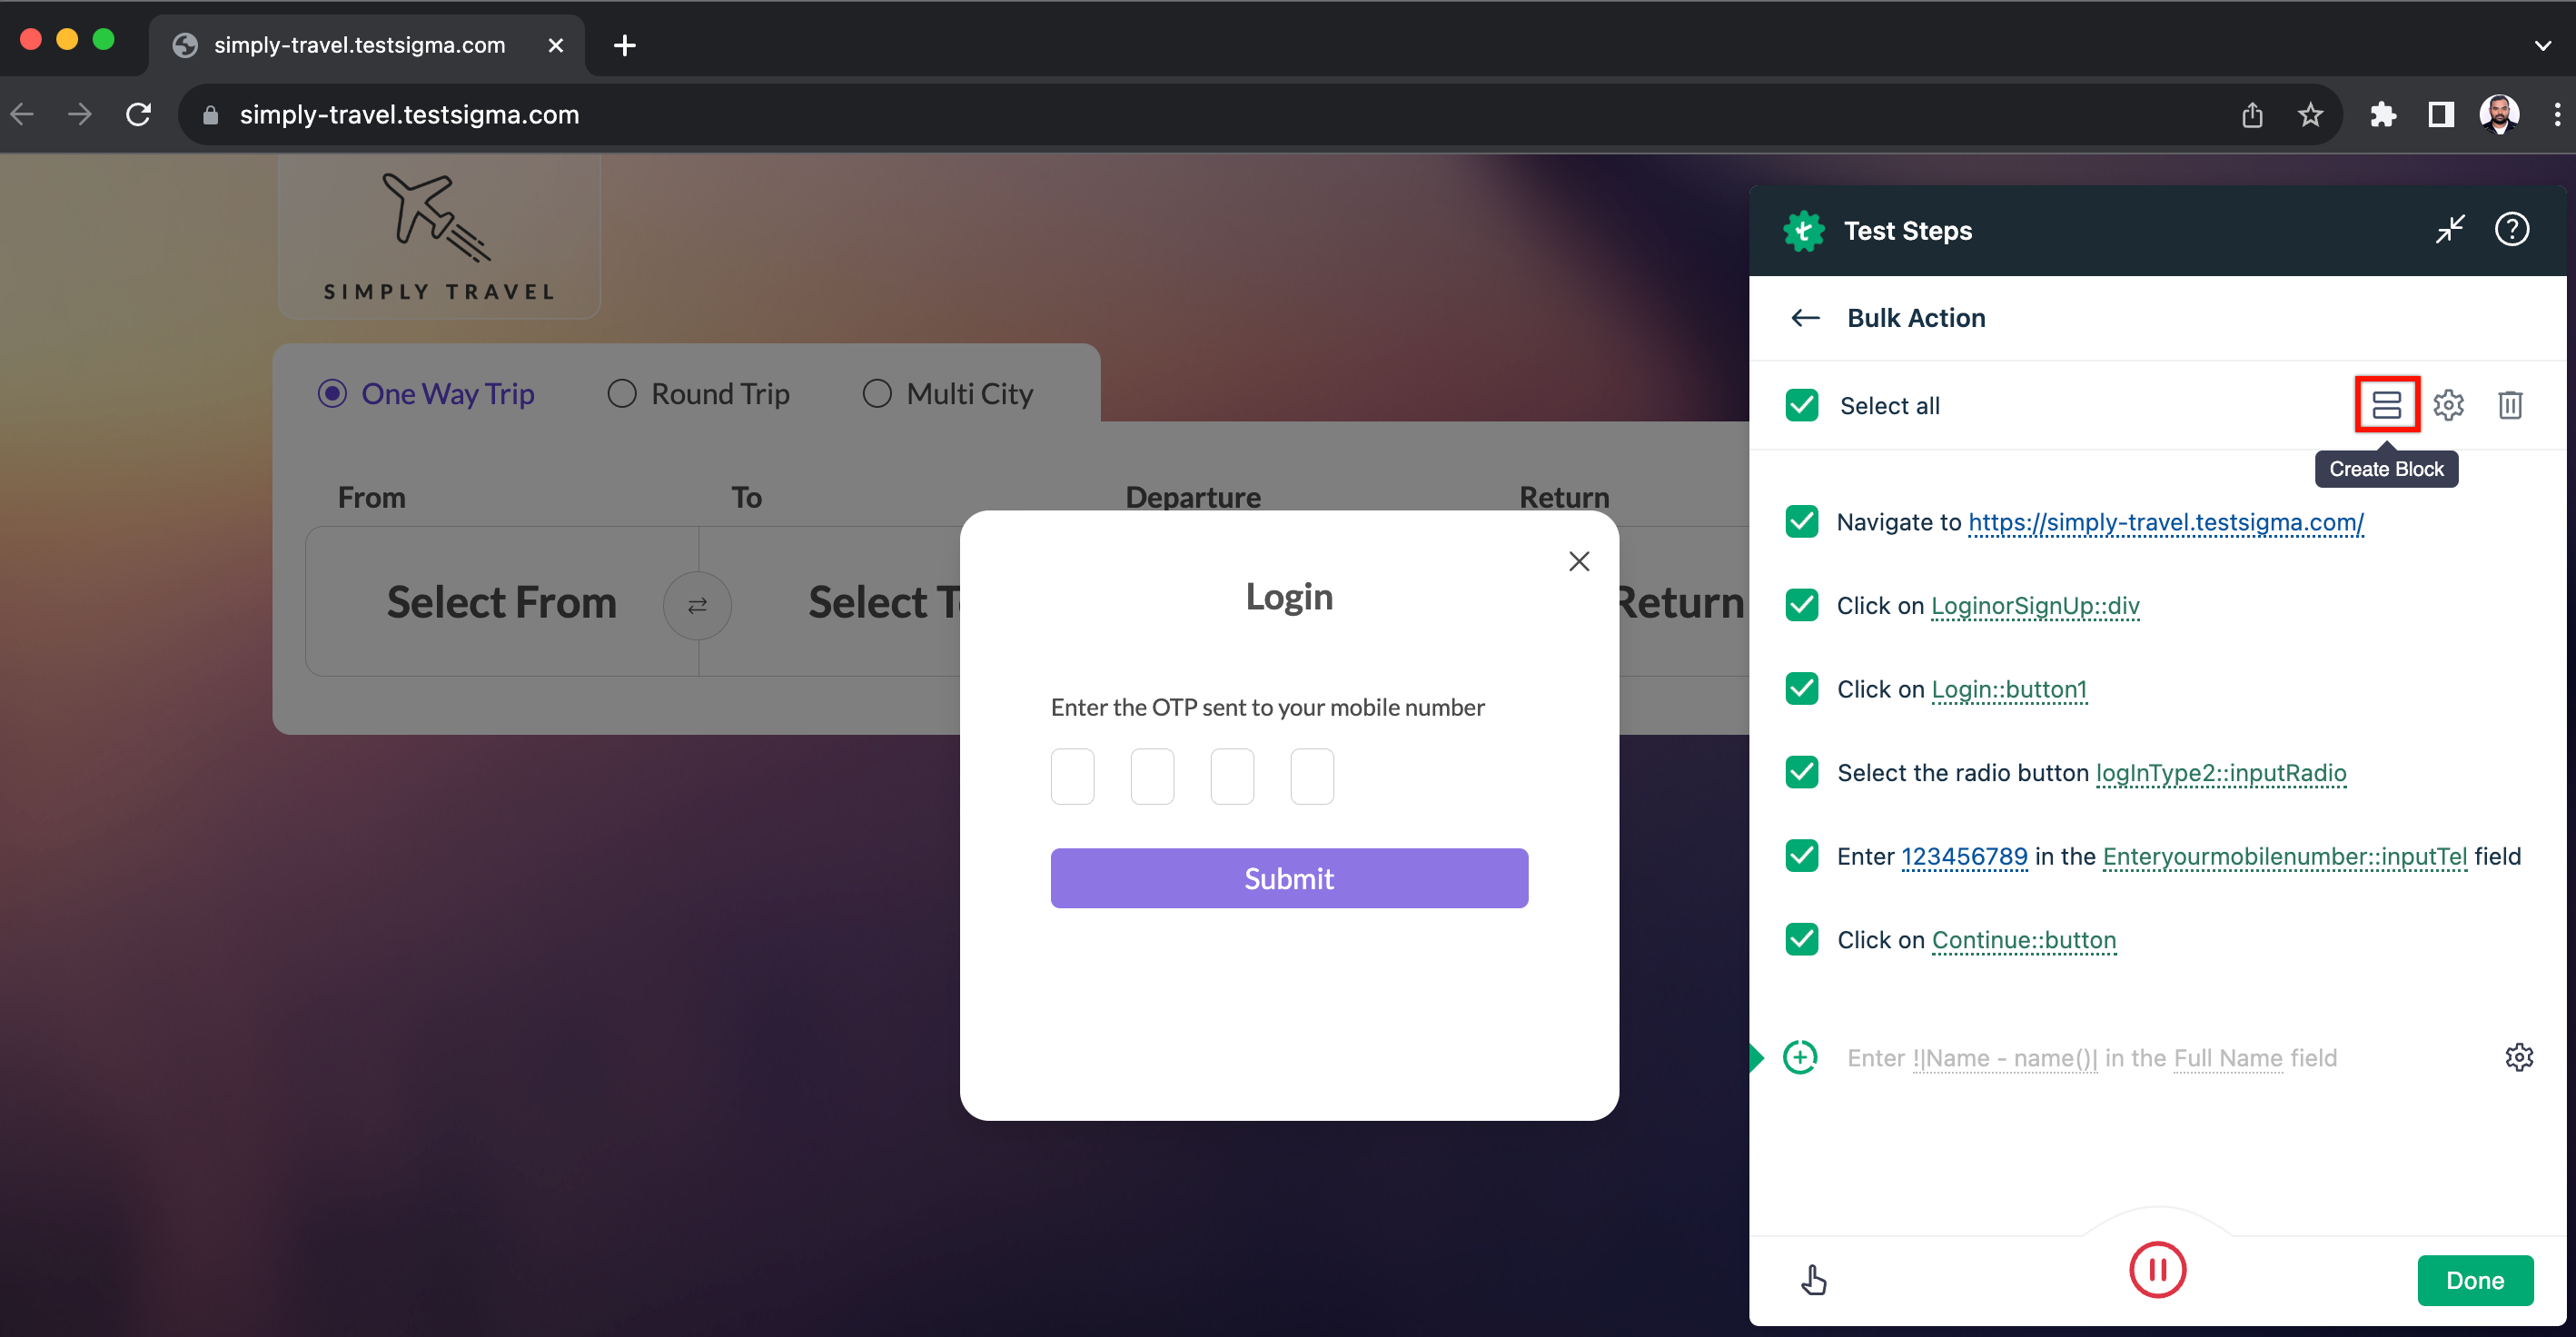The width and height of the screenshot is (2576, 1337).
Task: Click the back arrow in Bulk Action panel
Action: tap(1806, 319)
